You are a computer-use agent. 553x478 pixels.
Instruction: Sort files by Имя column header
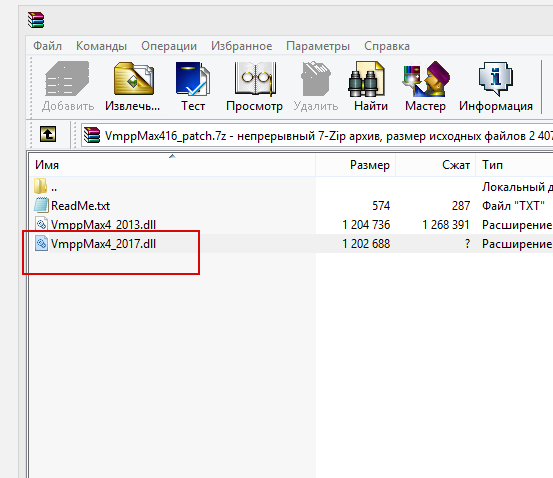pos(172,165)
